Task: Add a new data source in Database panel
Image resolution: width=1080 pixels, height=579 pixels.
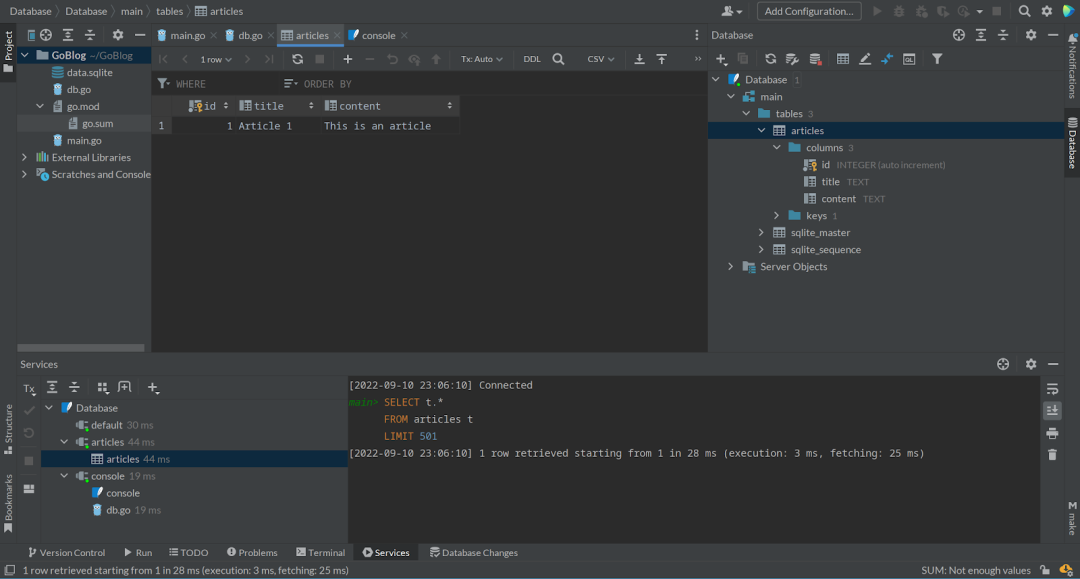Action: (x=721, y=59)
